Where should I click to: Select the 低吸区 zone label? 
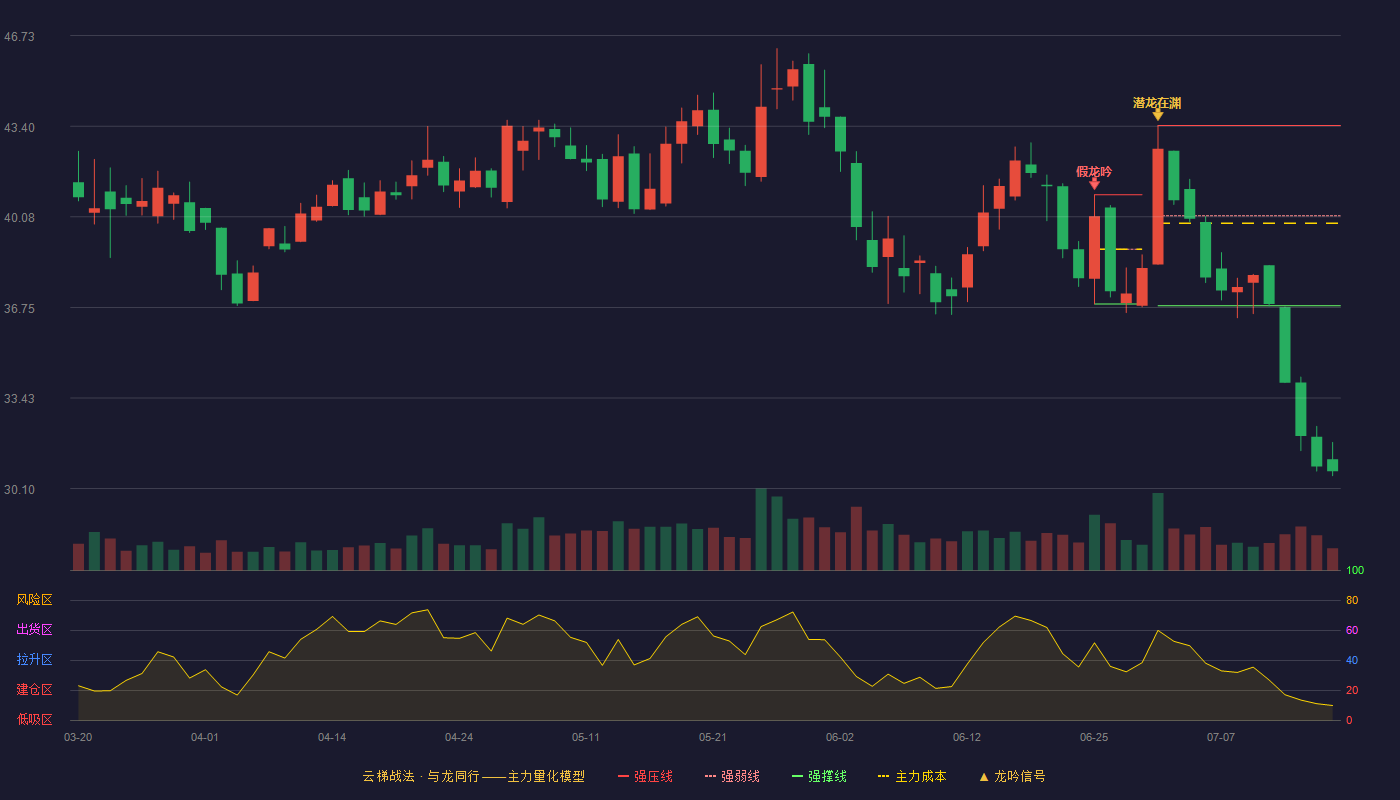[34, 719]
